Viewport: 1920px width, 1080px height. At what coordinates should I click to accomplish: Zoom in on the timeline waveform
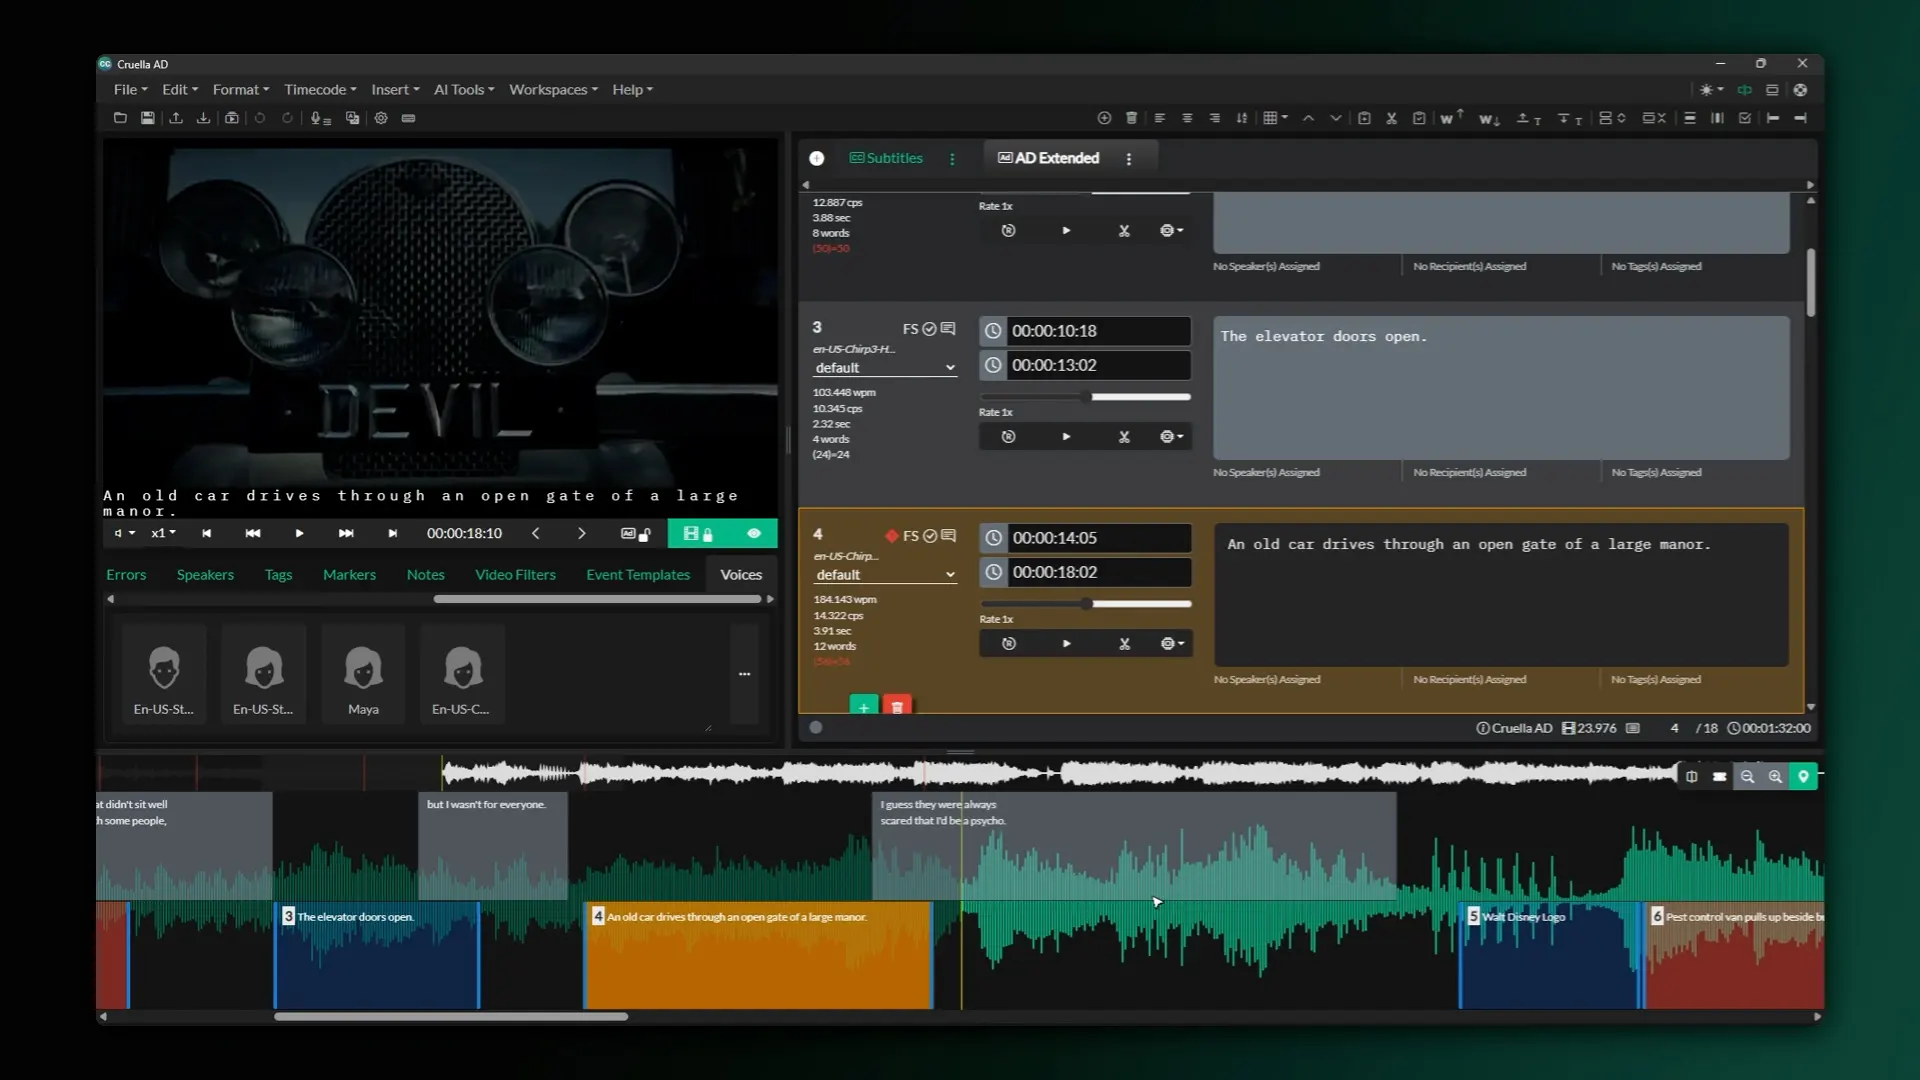1775,776
